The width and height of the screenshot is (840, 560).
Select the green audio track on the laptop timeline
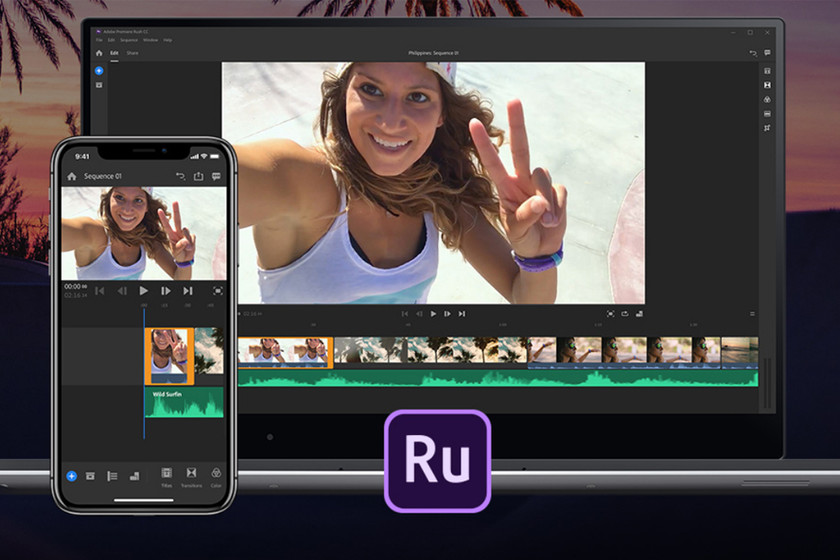click(498, 379)
